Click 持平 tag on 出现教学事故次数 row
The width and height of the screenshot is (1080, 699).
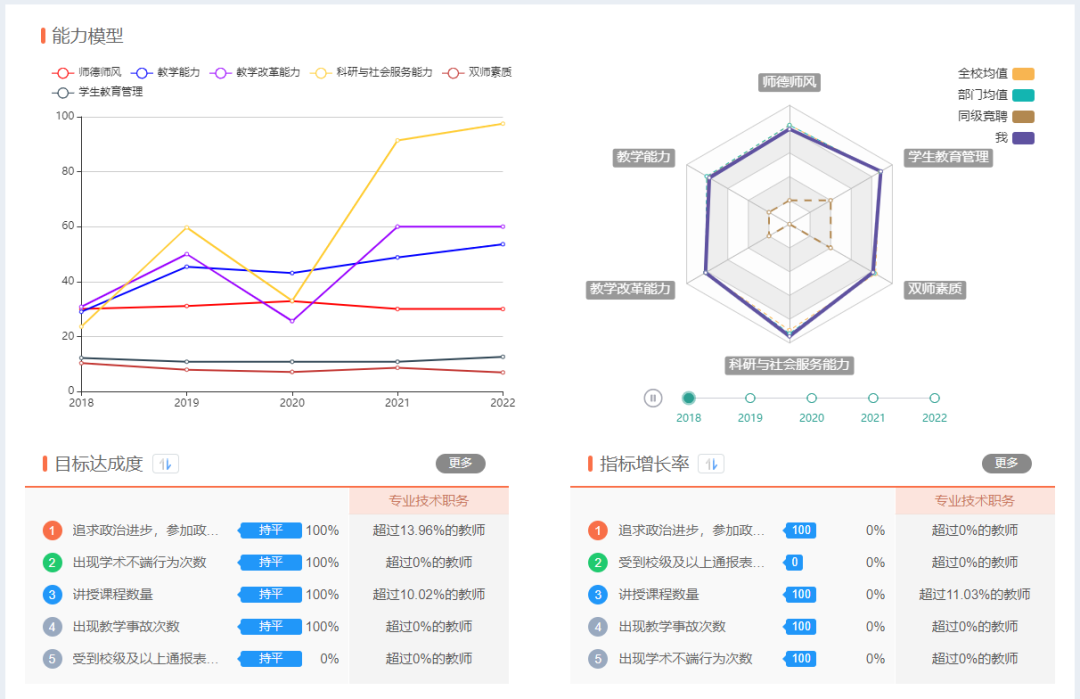tap(271, 627)
